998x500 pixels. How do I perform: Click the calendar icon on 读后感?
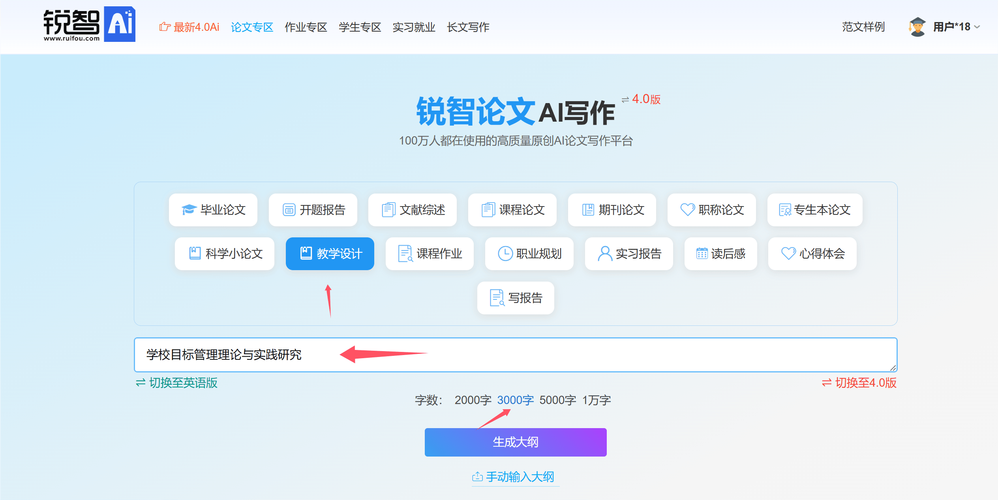(x=702, y=253)
